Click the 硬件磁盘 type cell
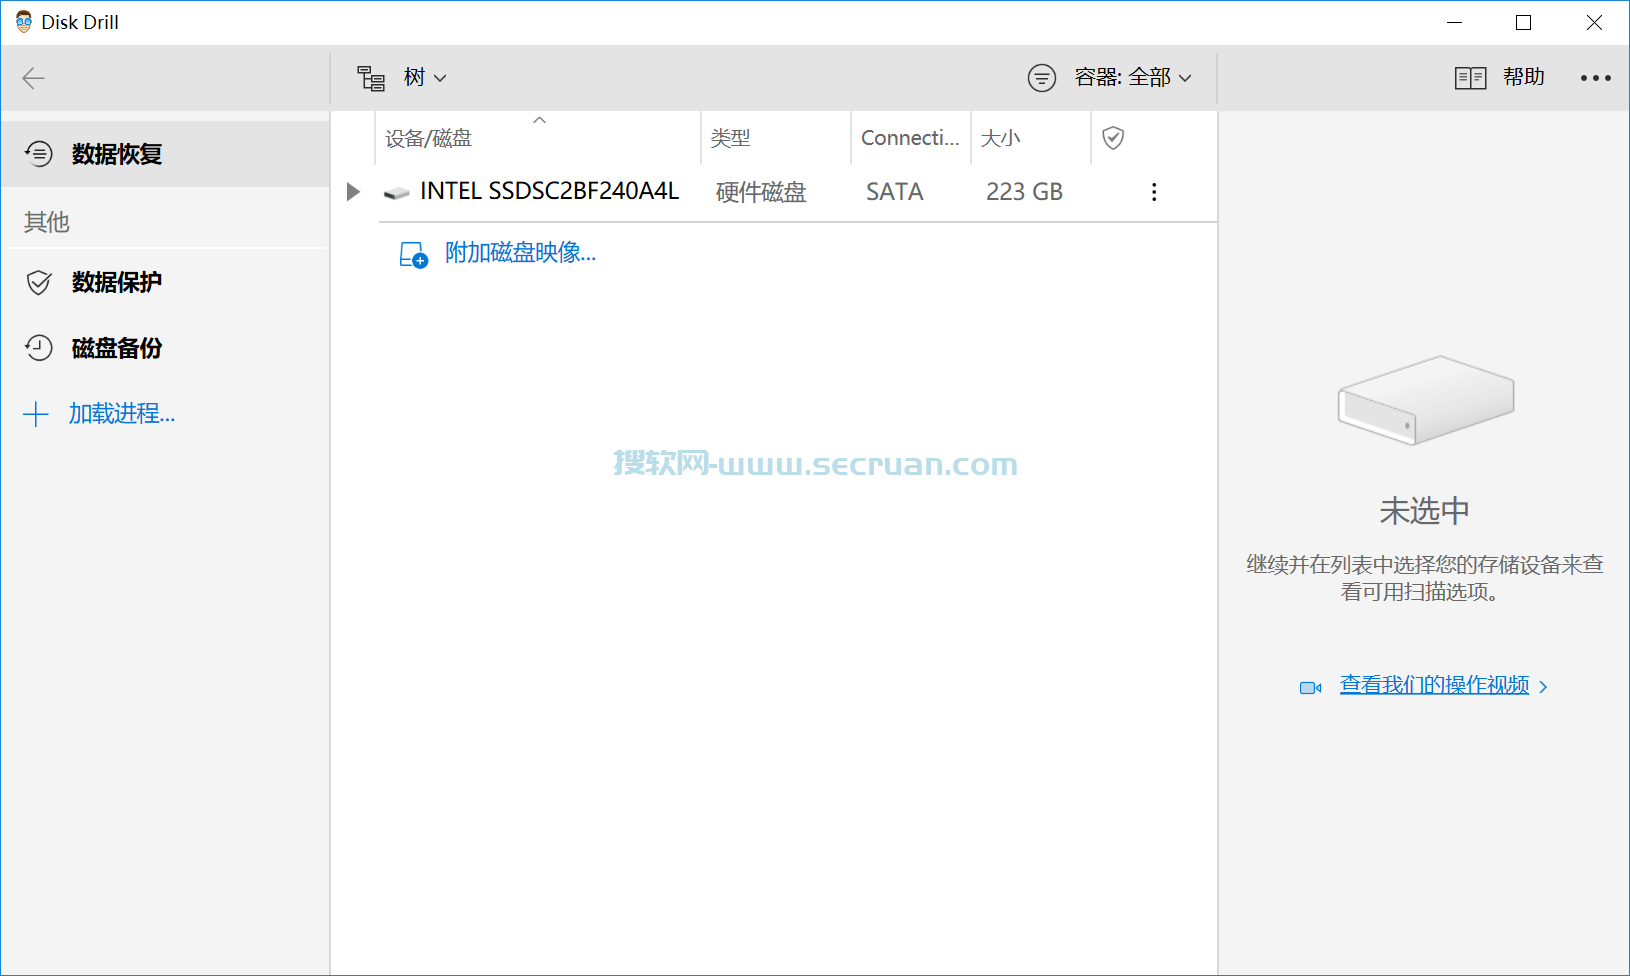The image size is (1630, 976). pos(761,192)
